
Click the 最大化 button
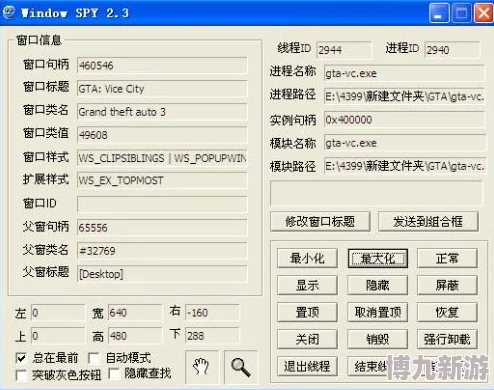378,258
